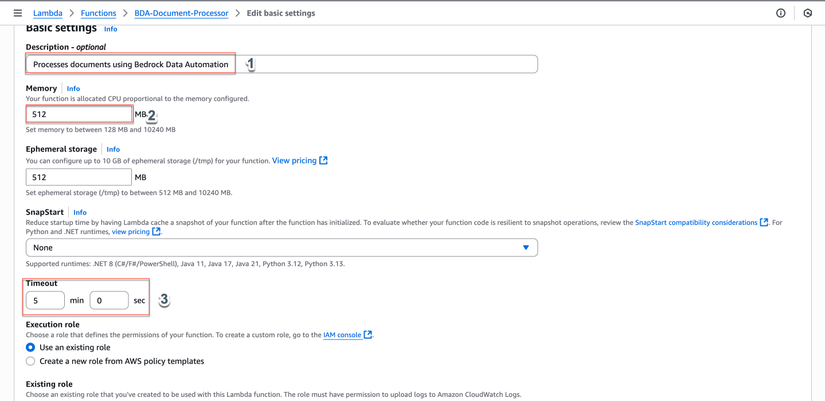Screen dimensions: 825x401
Task: Open the Memory Info link
Action: click(x=73, y=89)
